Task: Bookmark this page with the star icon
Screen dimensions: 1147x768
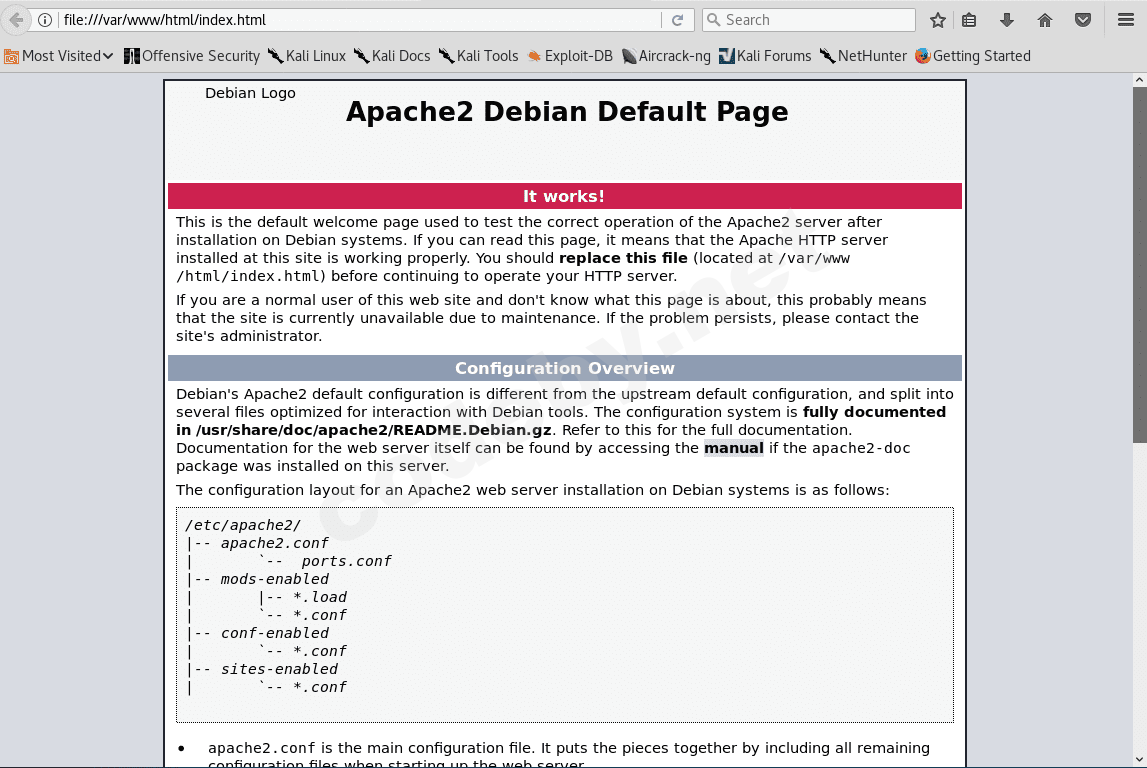Action: click(x=938, y=20)
